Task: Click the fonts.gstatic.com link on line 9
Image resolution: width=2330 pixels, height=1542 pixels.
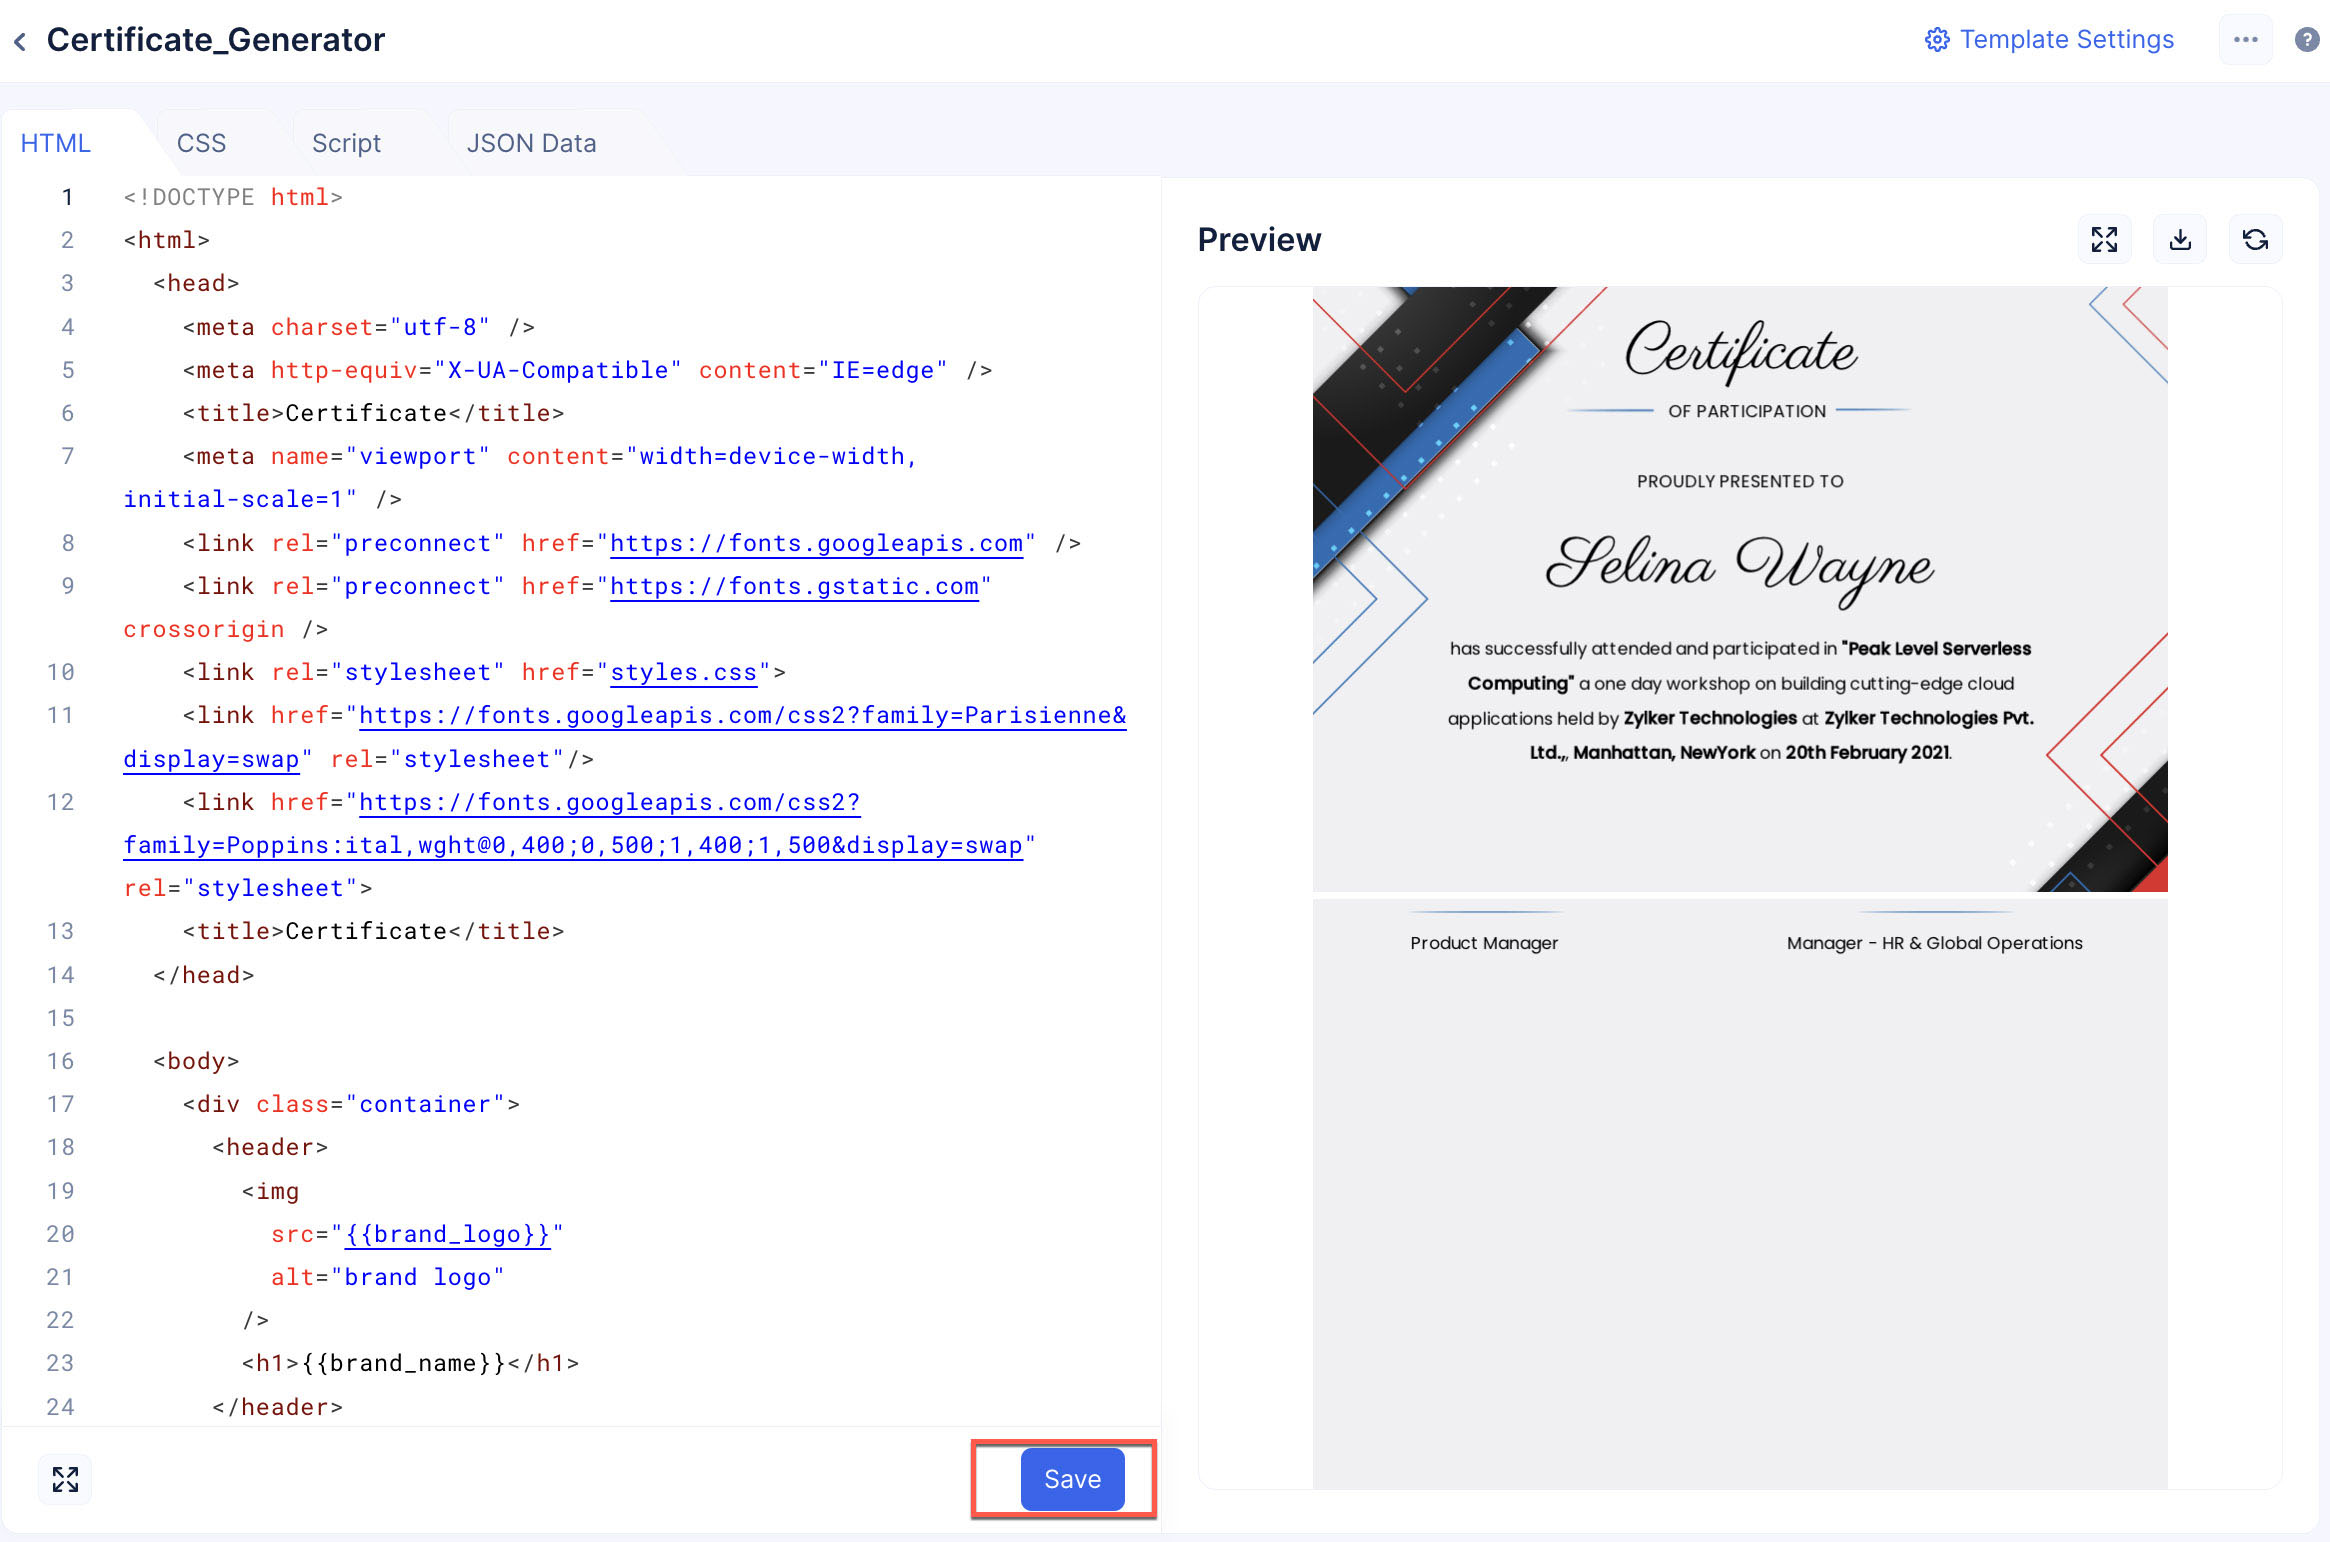Action: (794, 586)
